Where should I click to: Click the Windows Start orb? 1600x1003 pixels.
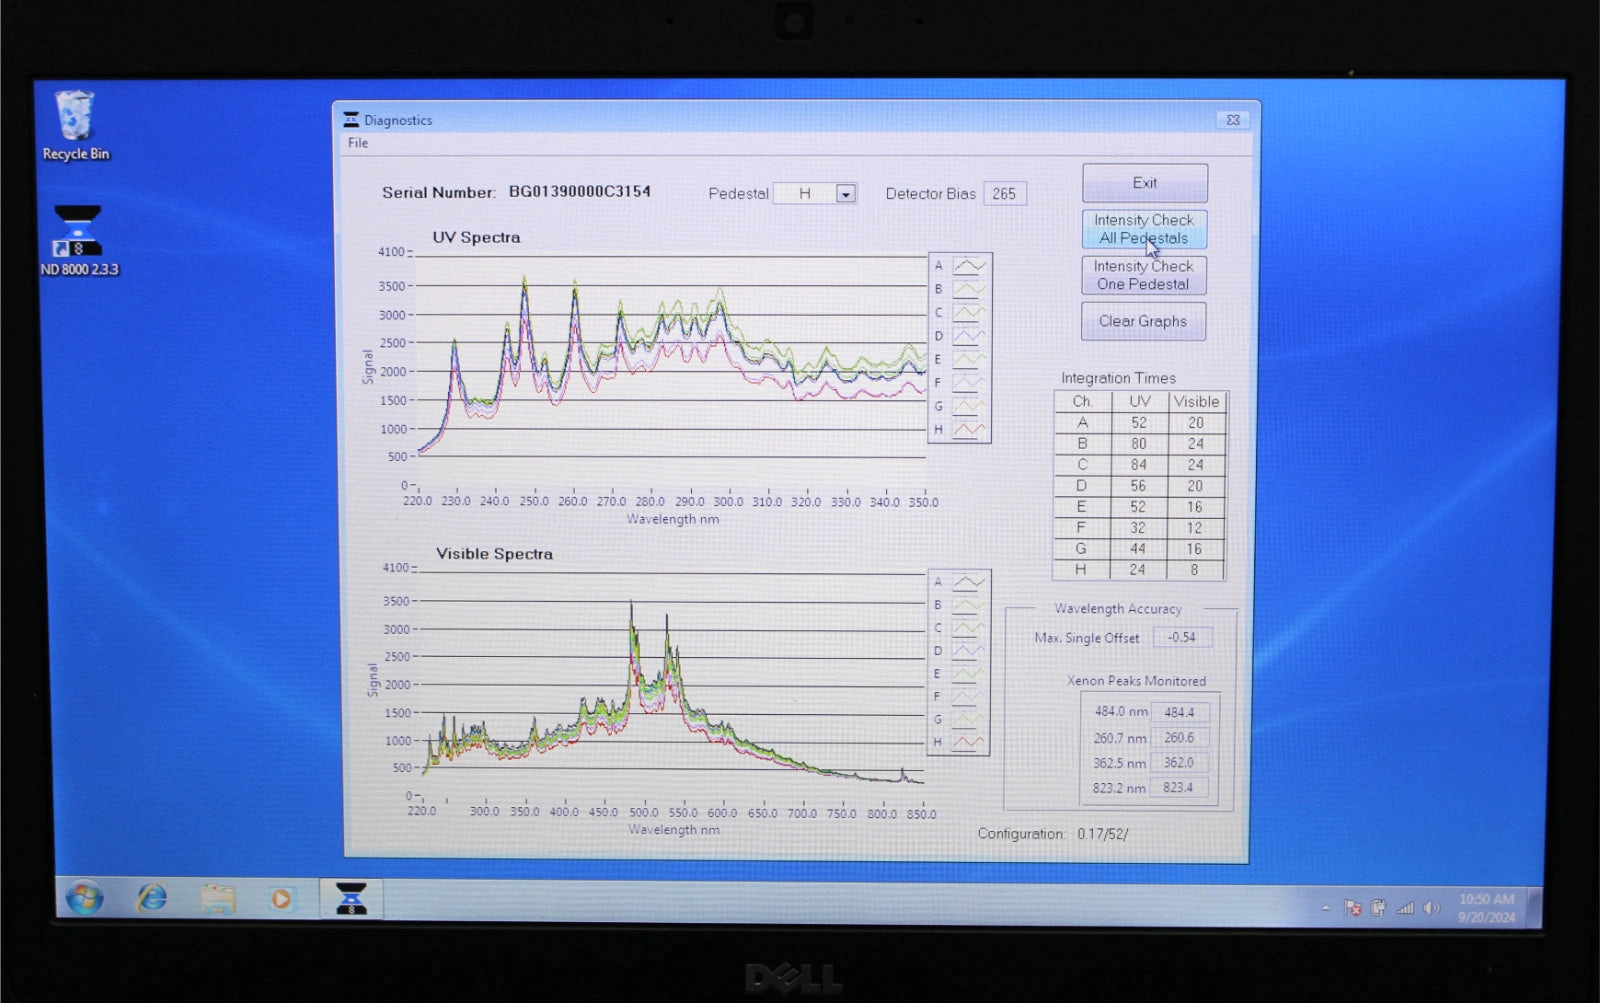[84, 898]
